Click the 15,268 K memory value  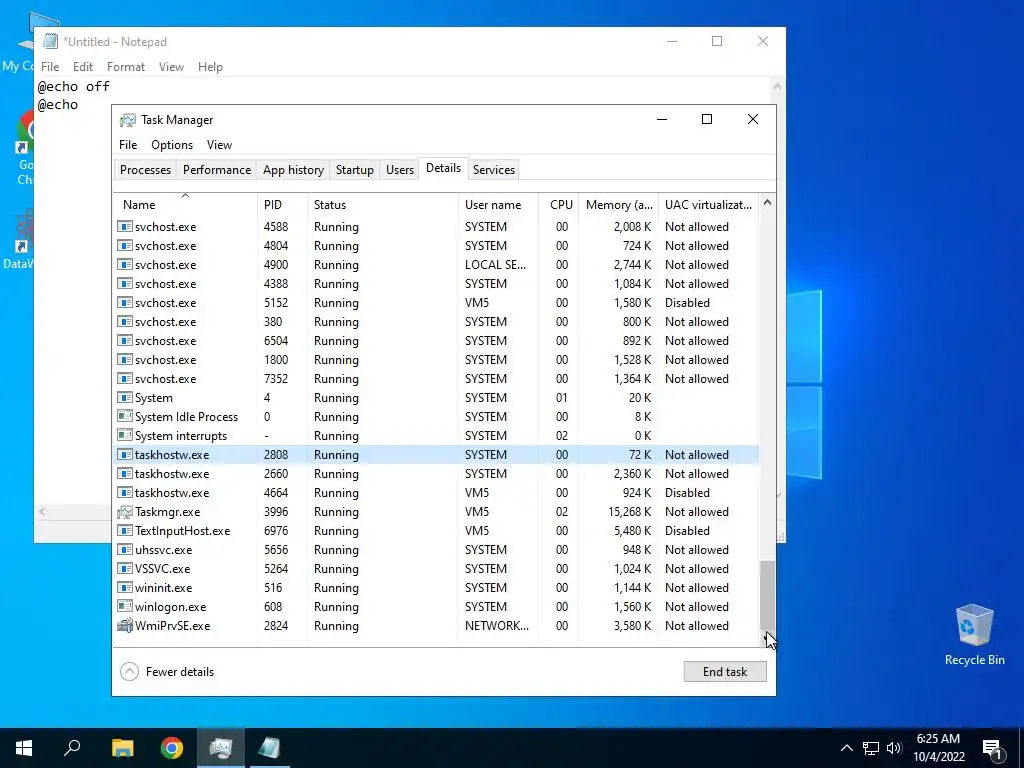[x=630, y=512]
